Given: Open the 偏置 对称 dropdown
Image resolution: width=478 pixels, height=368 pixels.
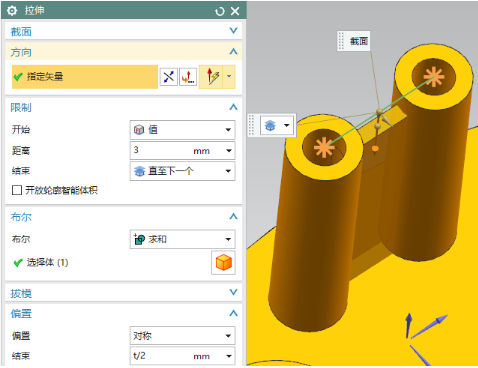Looking at the screenshot, I should tap(182, 335).
